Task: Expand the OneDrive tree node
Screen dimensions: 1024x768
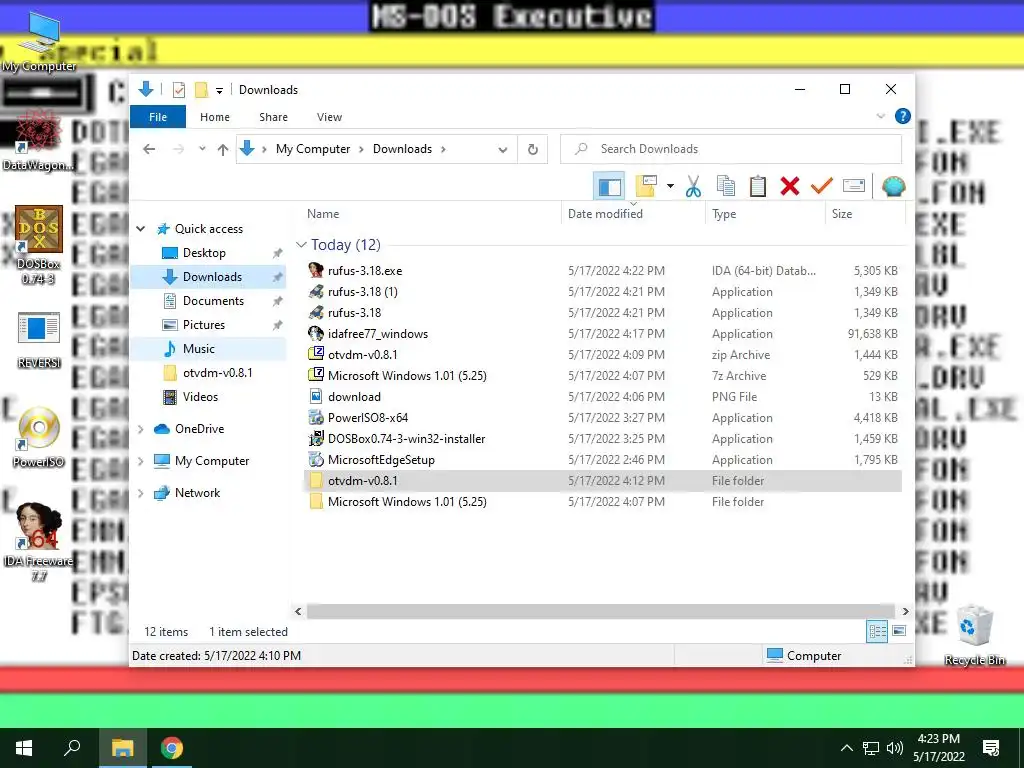Action: (x=140, y=429)
